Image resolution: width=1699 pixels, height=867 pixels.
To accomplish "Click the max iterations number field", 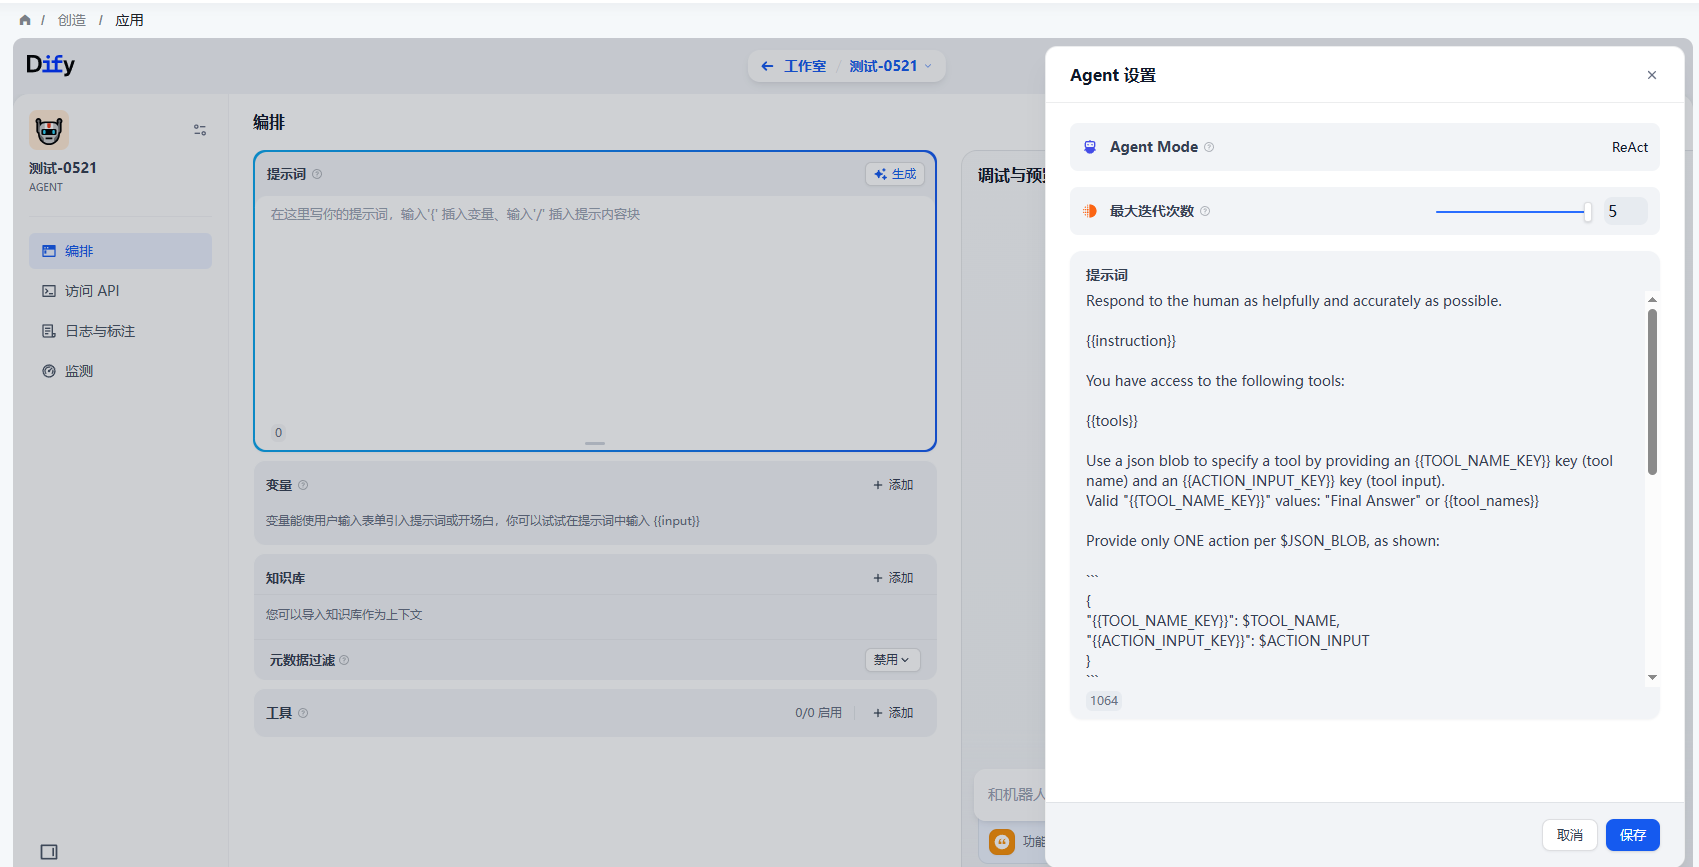I will tap(1624, 212).
